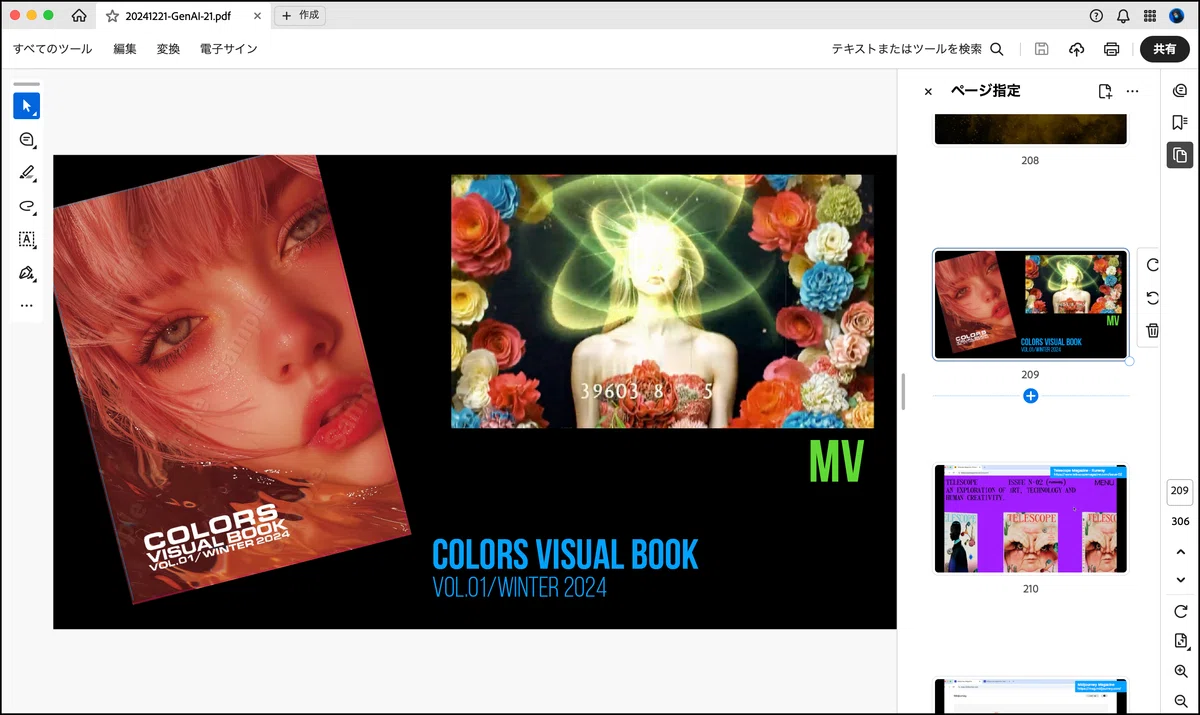The height and width of the screenshot is (715, 1200).
Task: Select the fill and sign pen tool
Action: [27, 272]
